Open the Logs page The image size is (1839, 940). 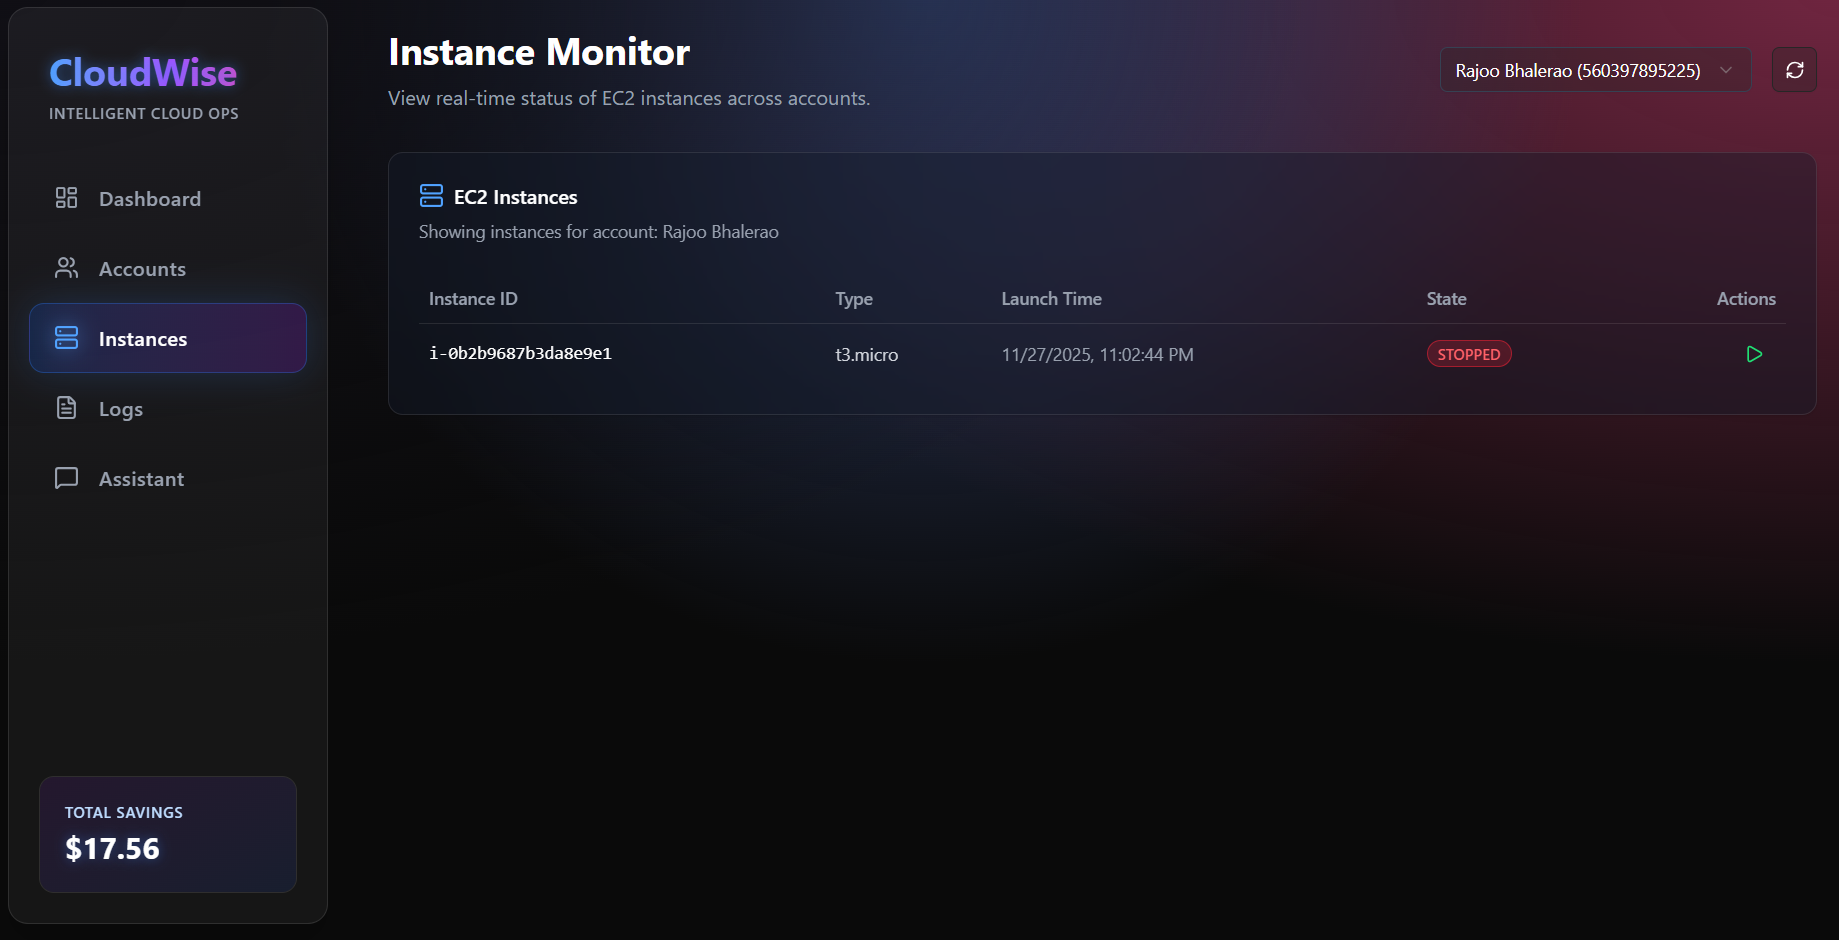point(168,408)
